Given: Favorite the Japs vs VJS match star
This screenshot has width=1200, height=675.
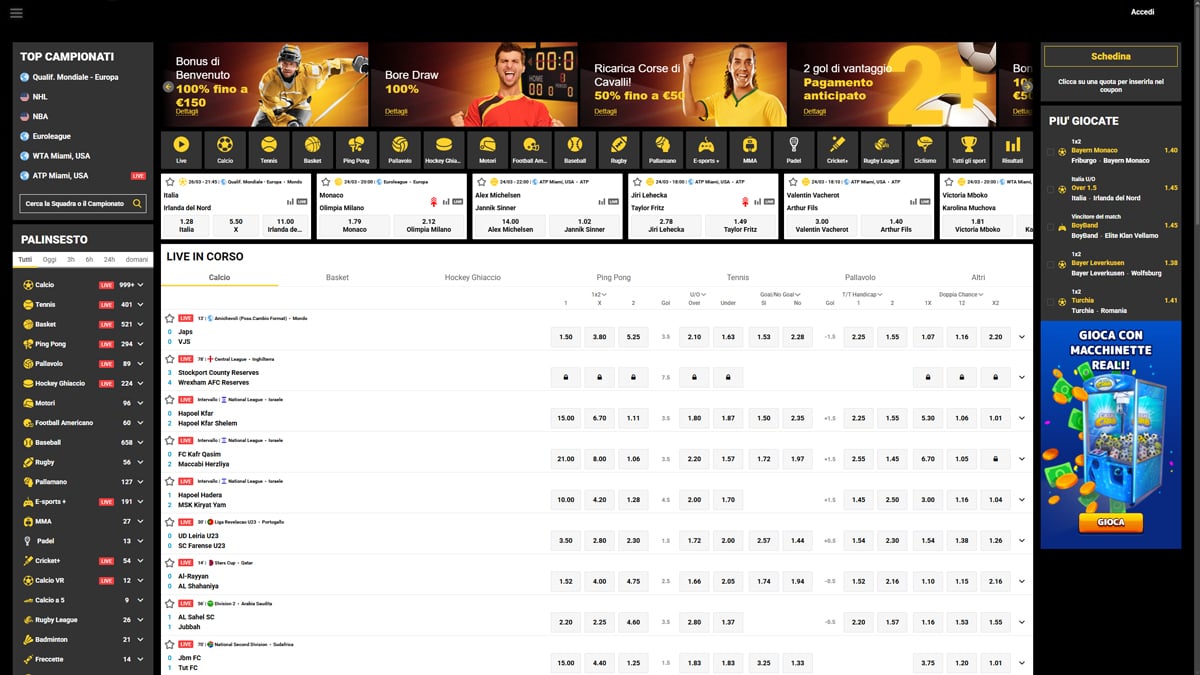Looking at the screenshot, I should [x=170, y=318].
